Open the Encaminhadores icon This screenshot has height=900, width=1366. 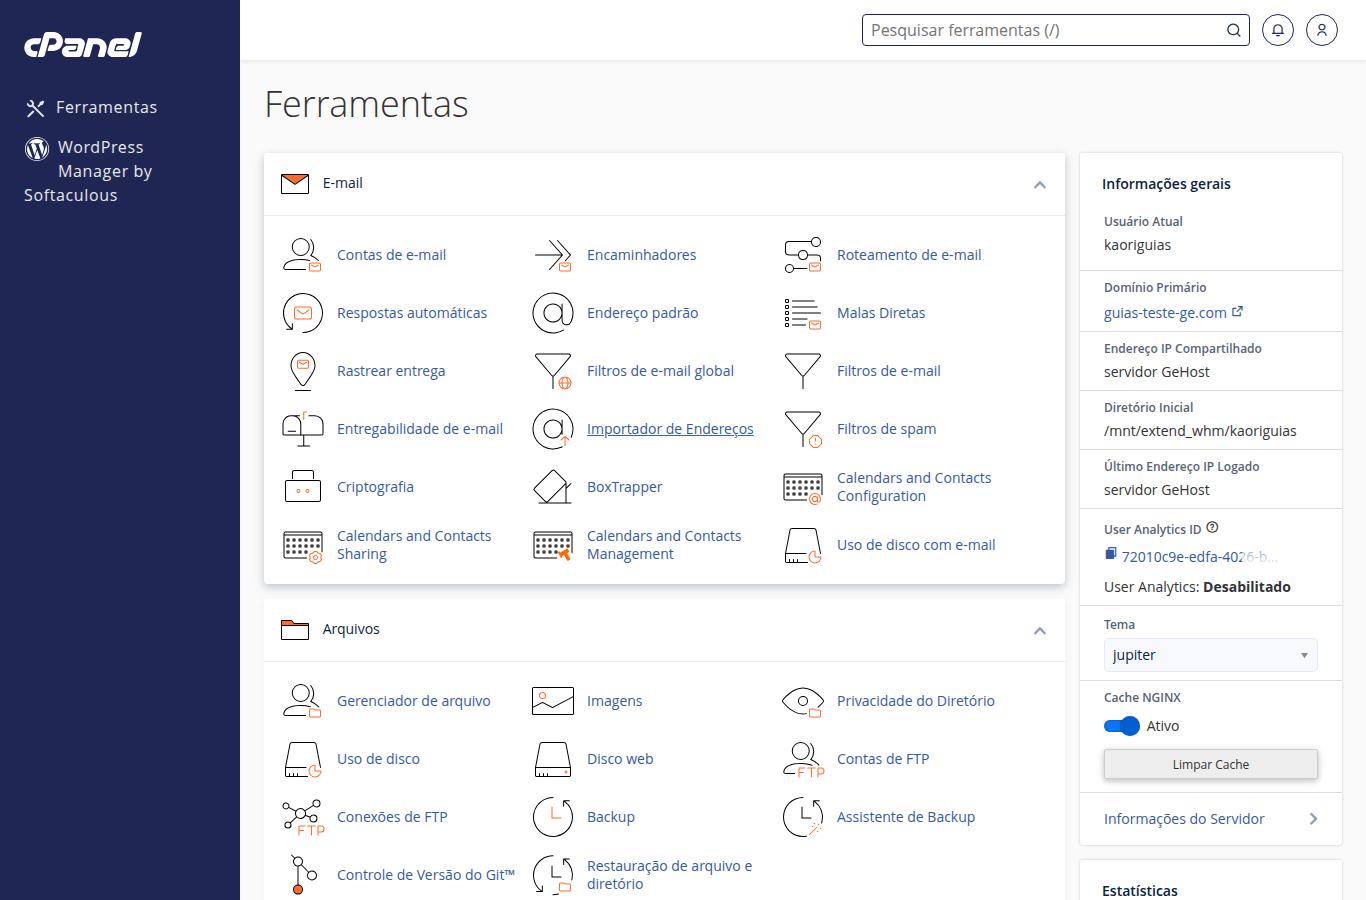coord(553,255)
